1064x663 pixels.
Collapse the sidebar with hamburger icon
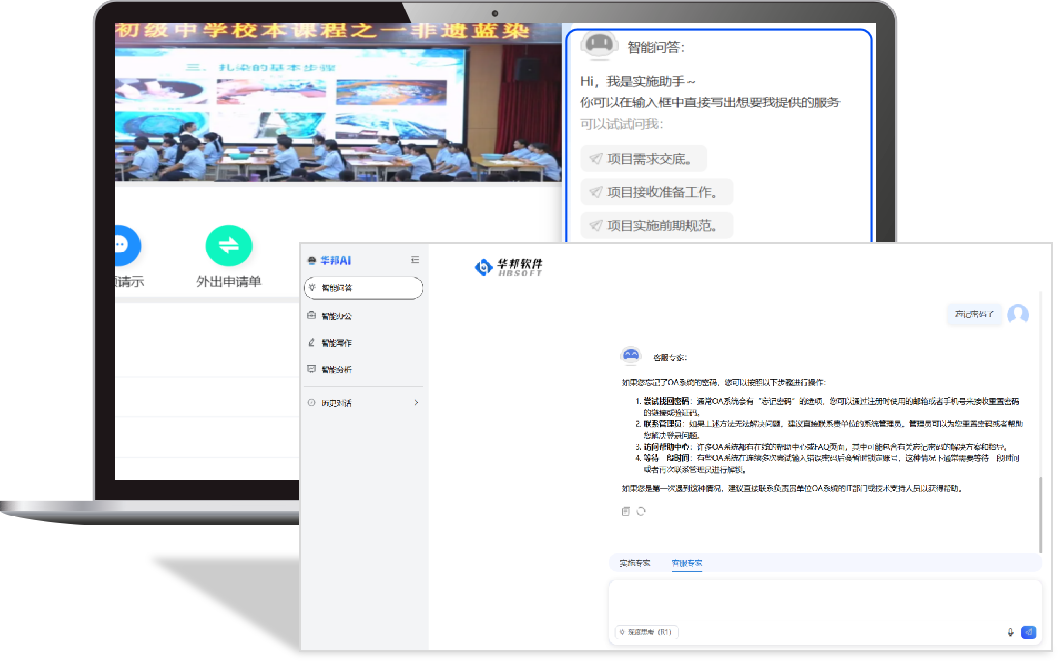(415, 259)
